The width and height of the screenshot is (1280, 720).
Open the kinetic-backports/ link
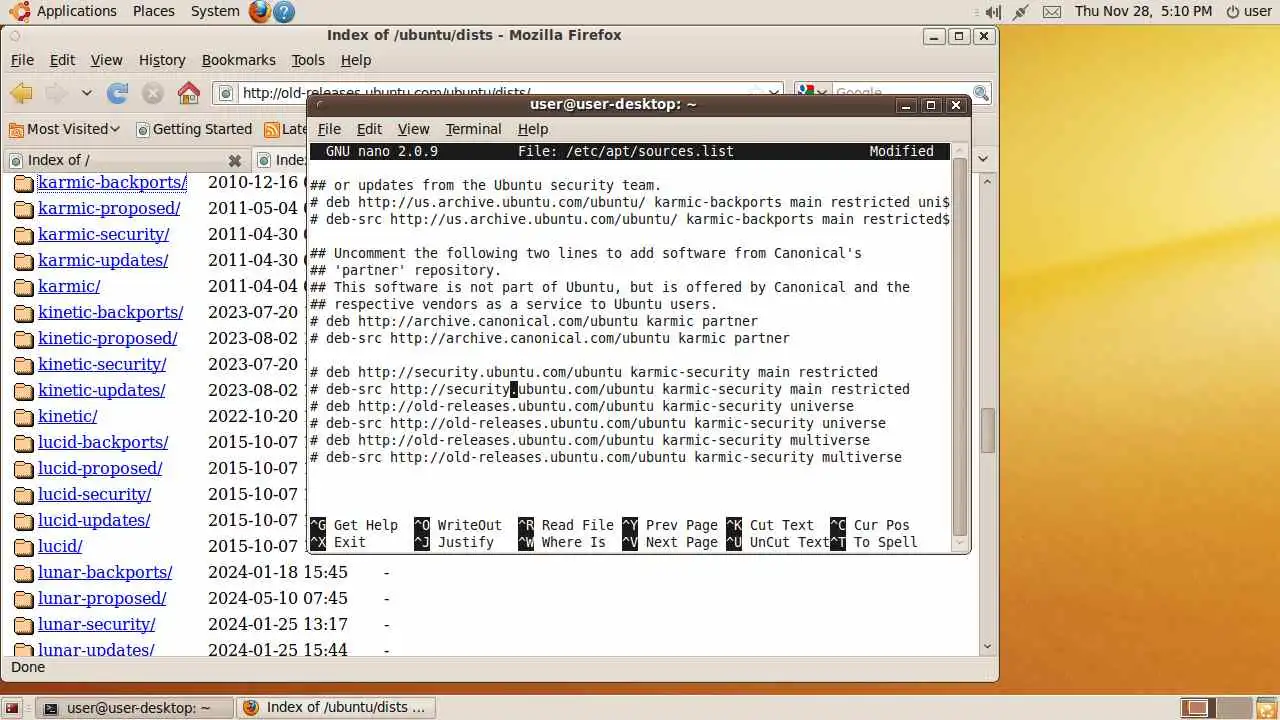110,312
